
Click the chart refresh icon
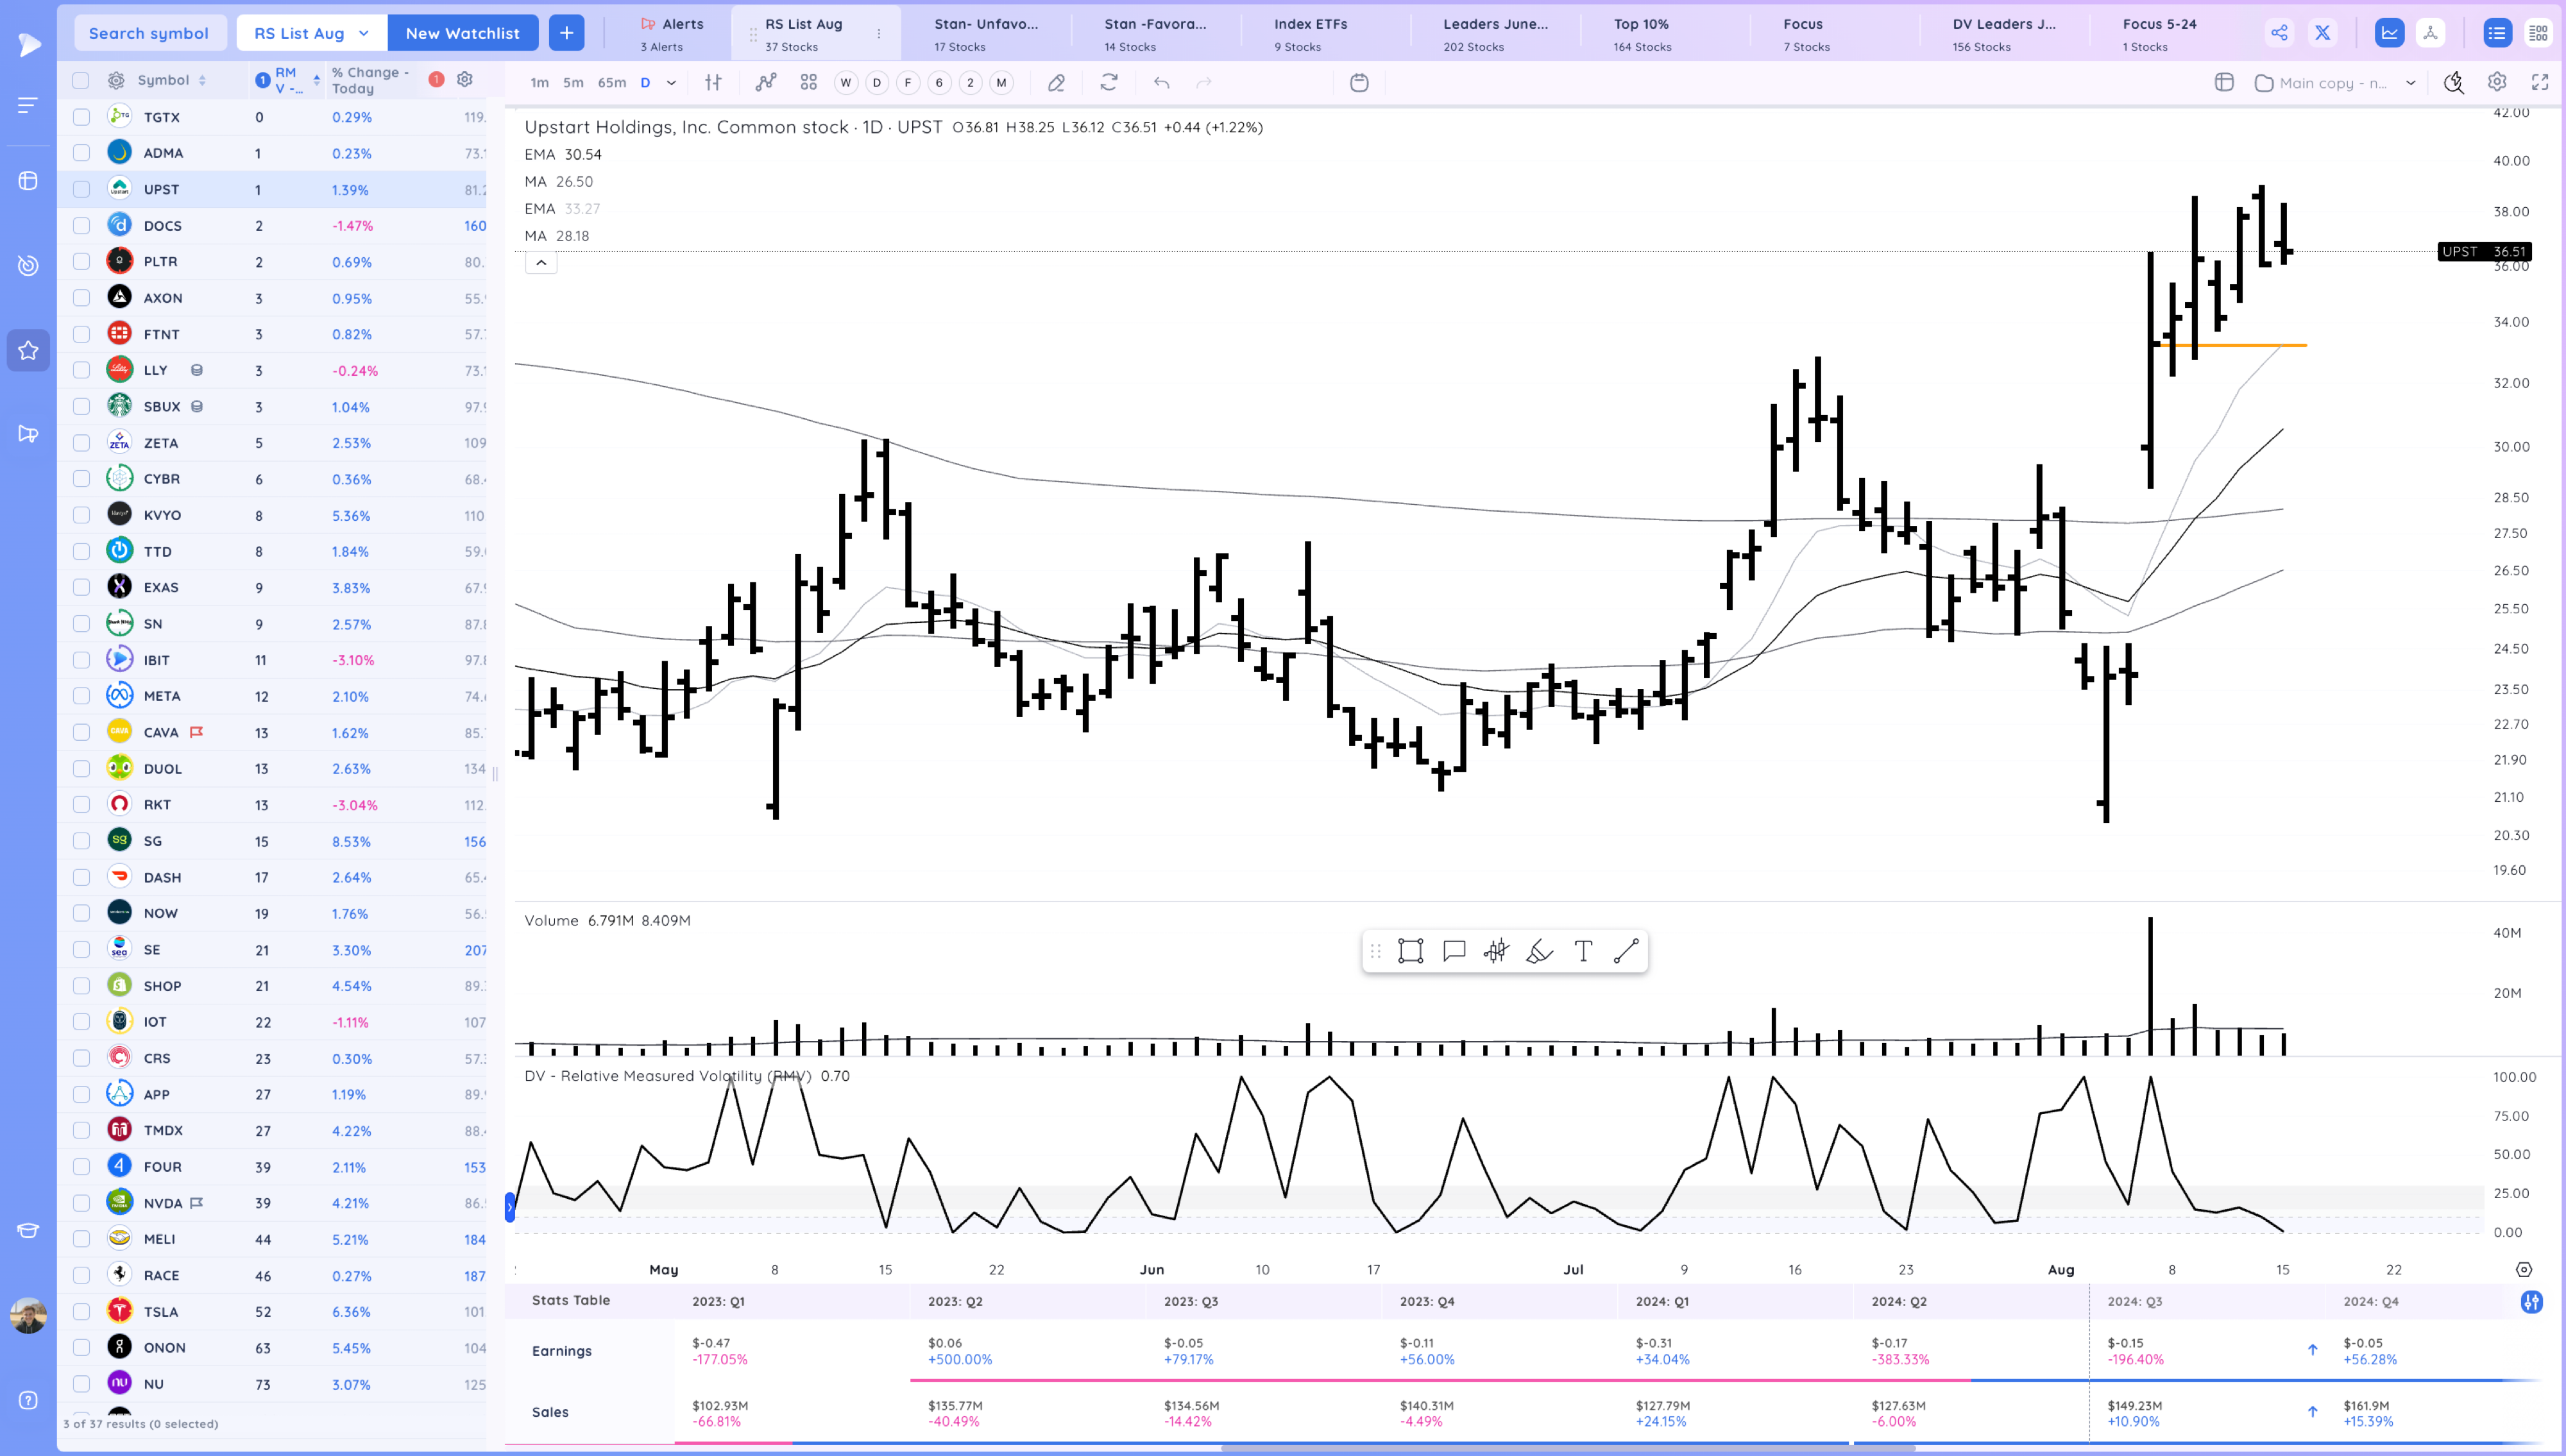click(x=1109, y=83)
